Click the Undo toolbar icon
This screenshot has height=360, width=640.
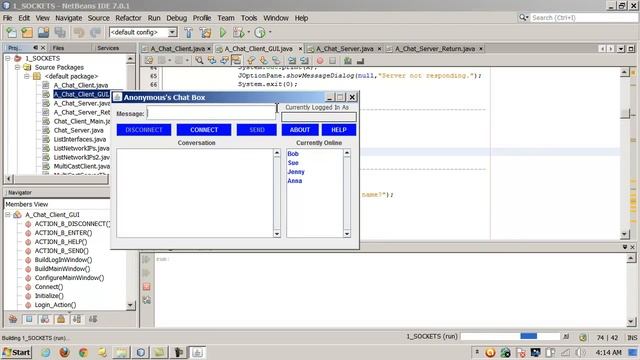pyautogui.click(x=79, y=32)
